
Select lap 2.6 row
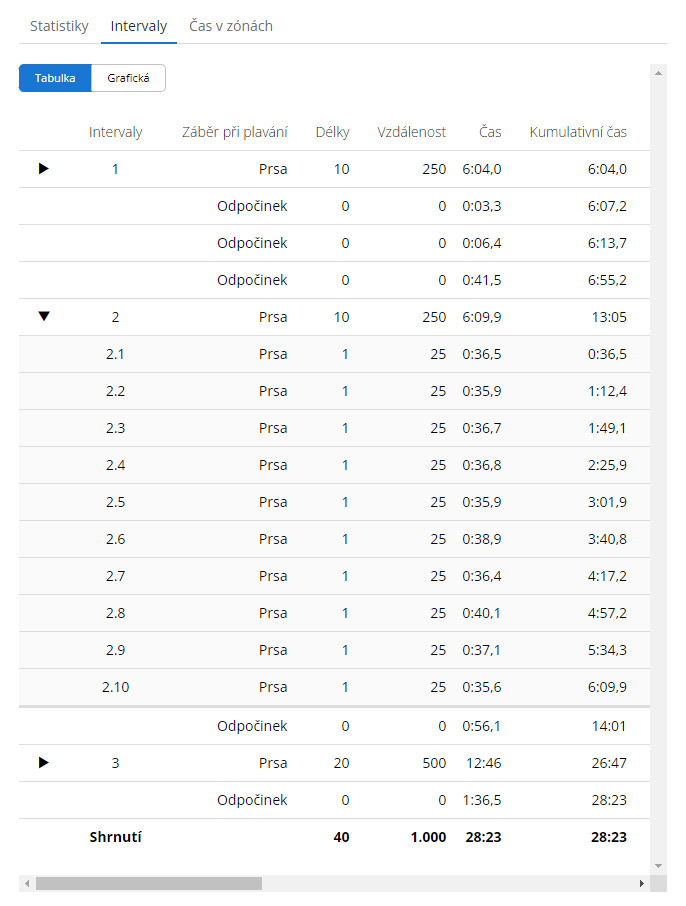[x=334, y=539]
